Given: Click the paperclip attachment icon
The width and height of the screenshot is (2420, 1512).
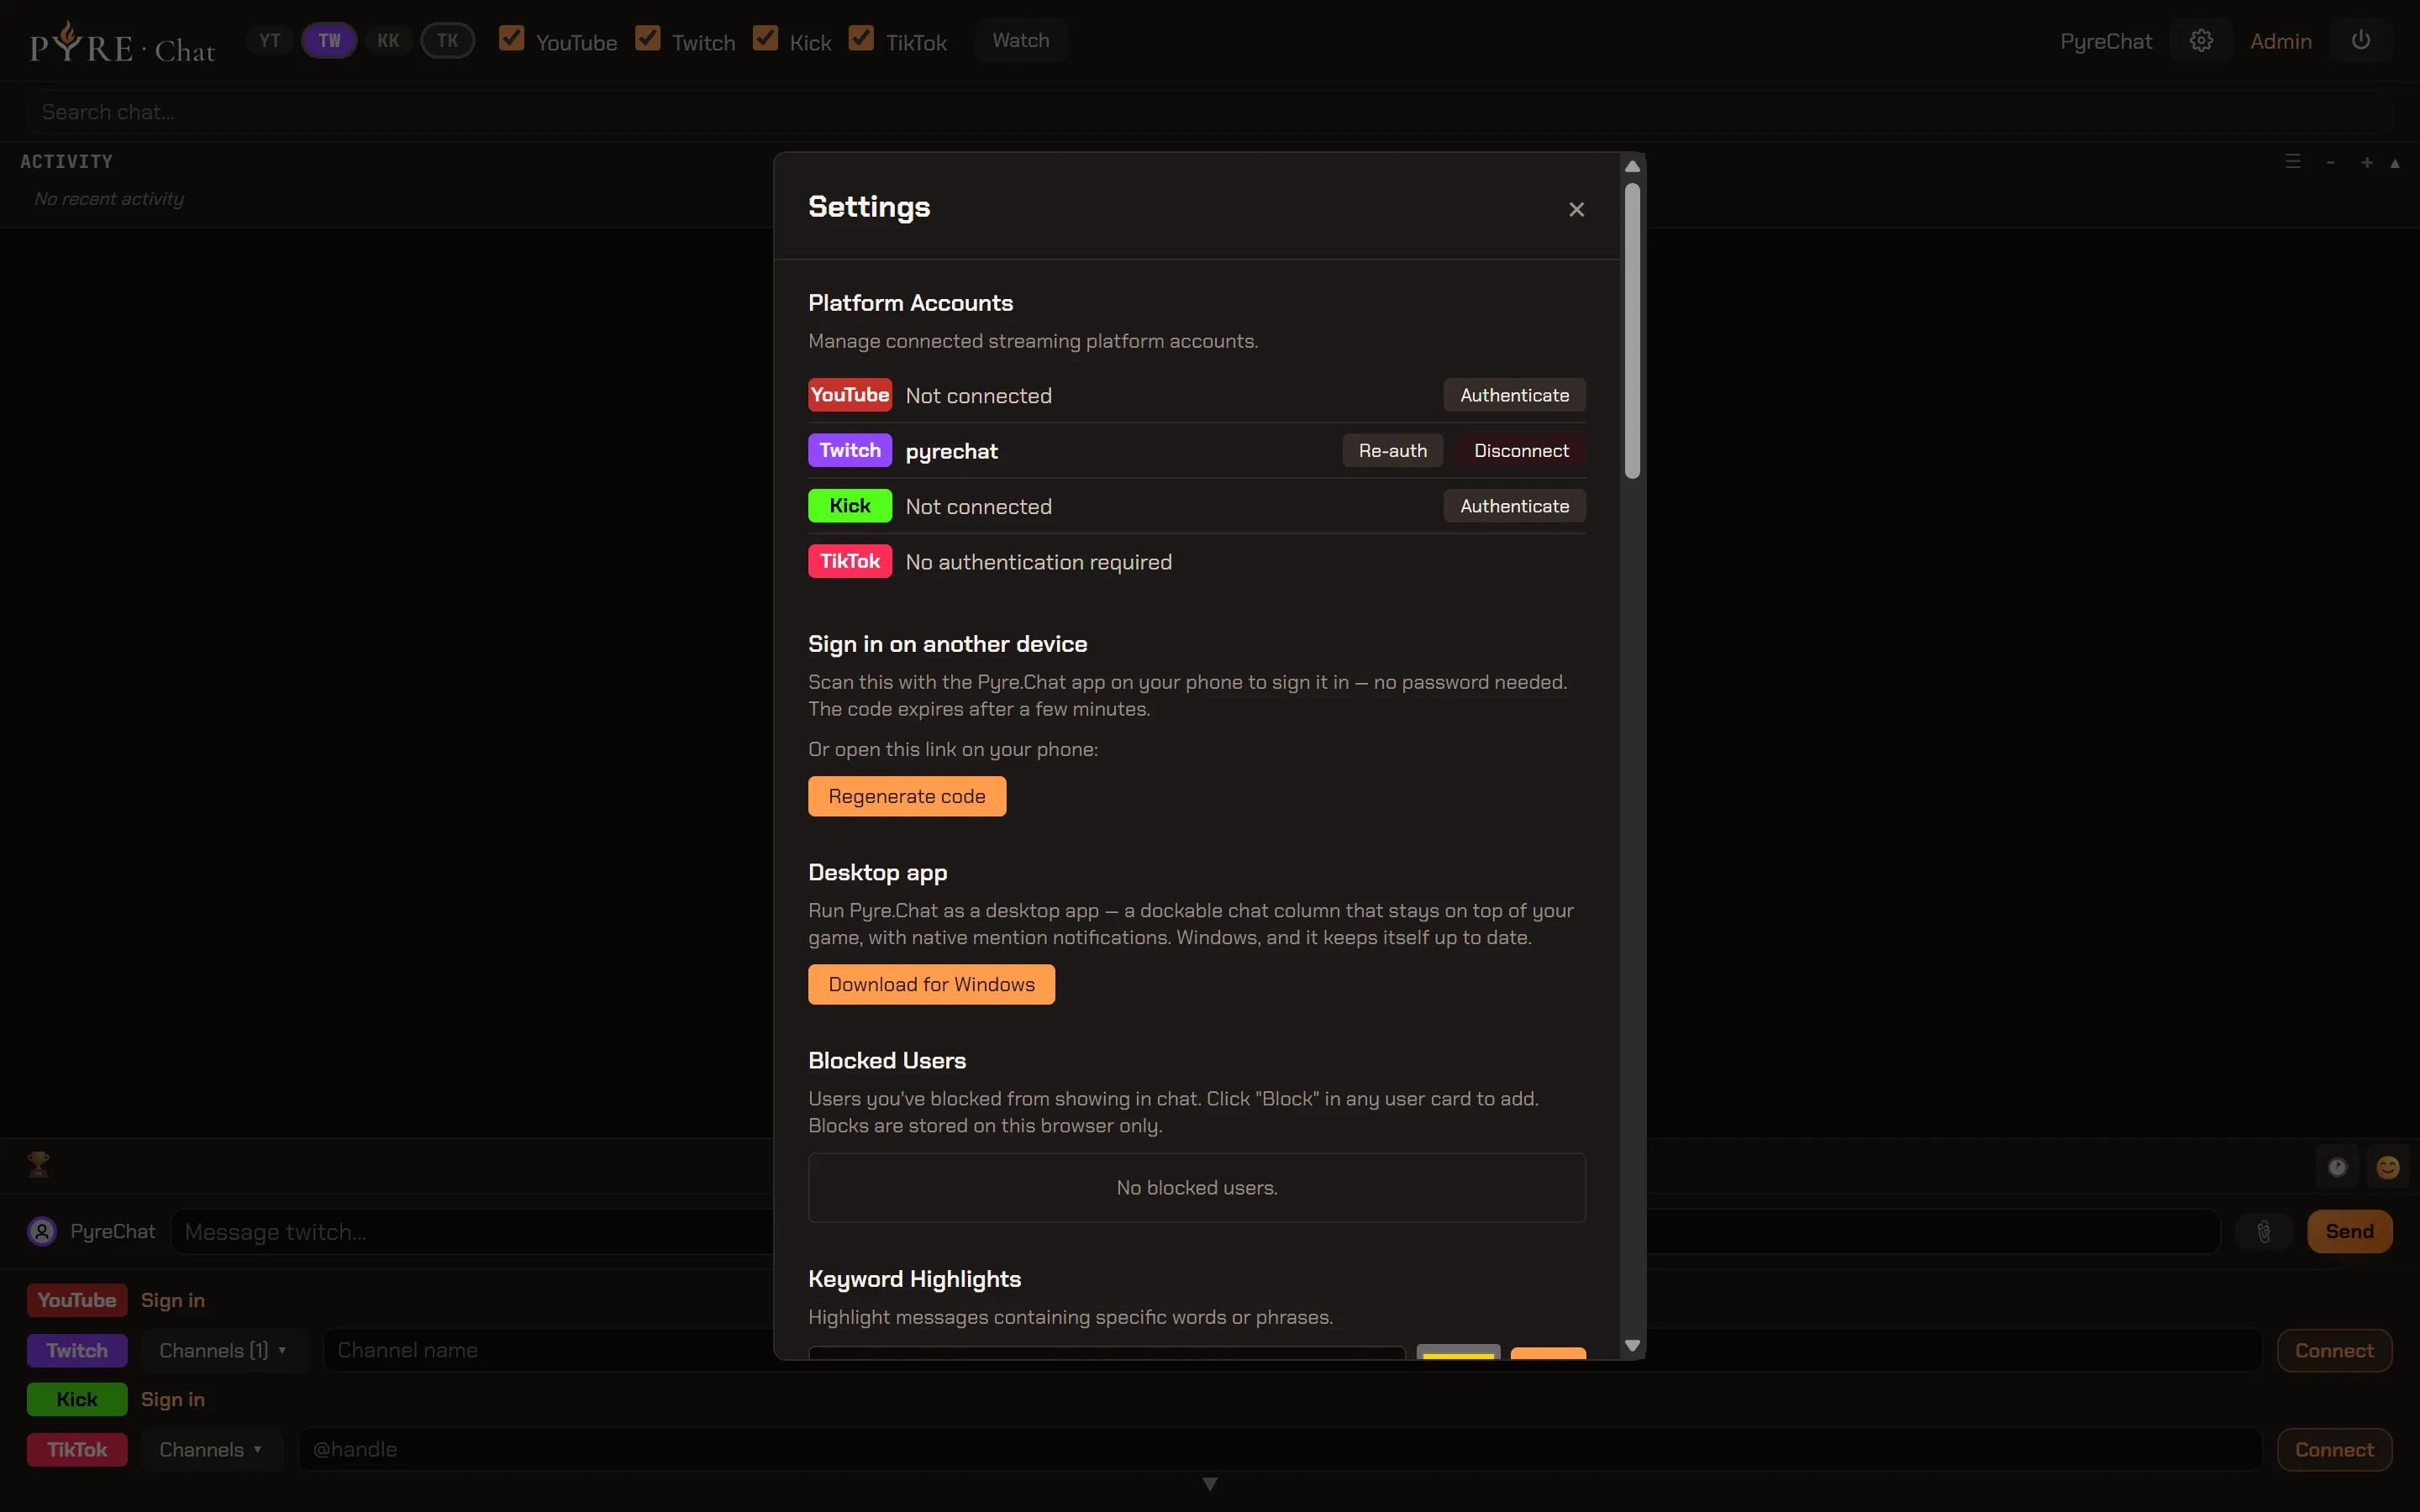Looking at the screenshot, I should coord(2264,1232).
